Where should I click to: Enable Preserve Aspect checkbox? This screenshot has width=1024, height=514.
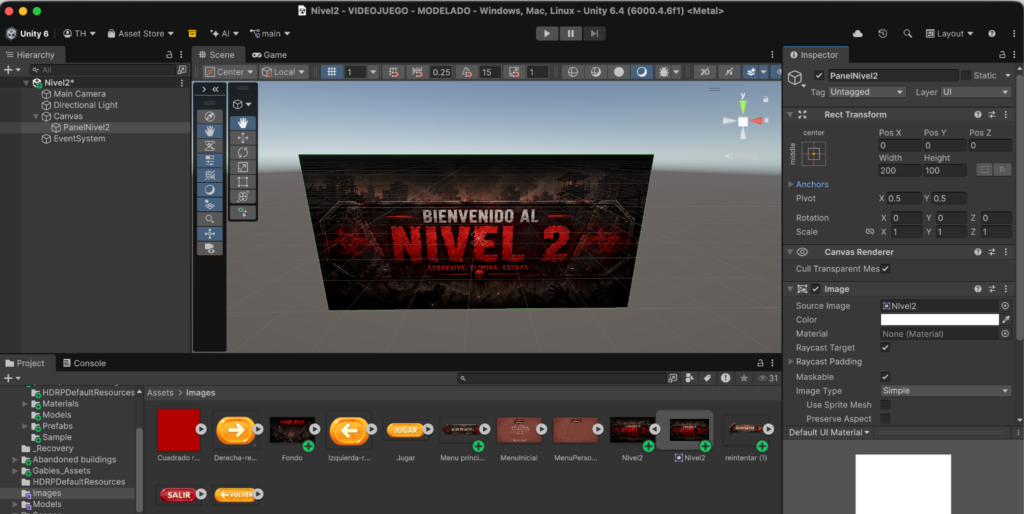(886, 419)
